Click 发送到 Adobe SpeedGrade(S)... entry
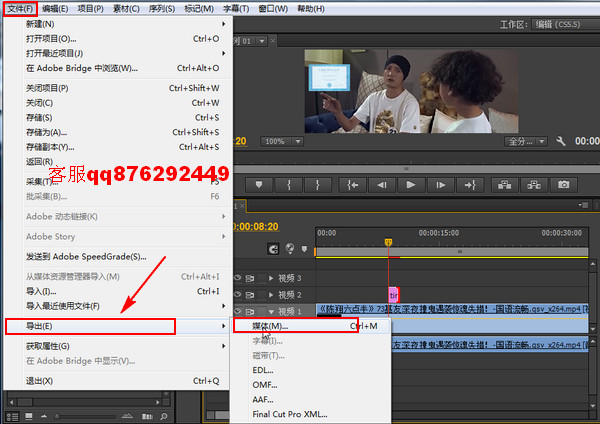600x424 pixels. click(x=125, y=256)
